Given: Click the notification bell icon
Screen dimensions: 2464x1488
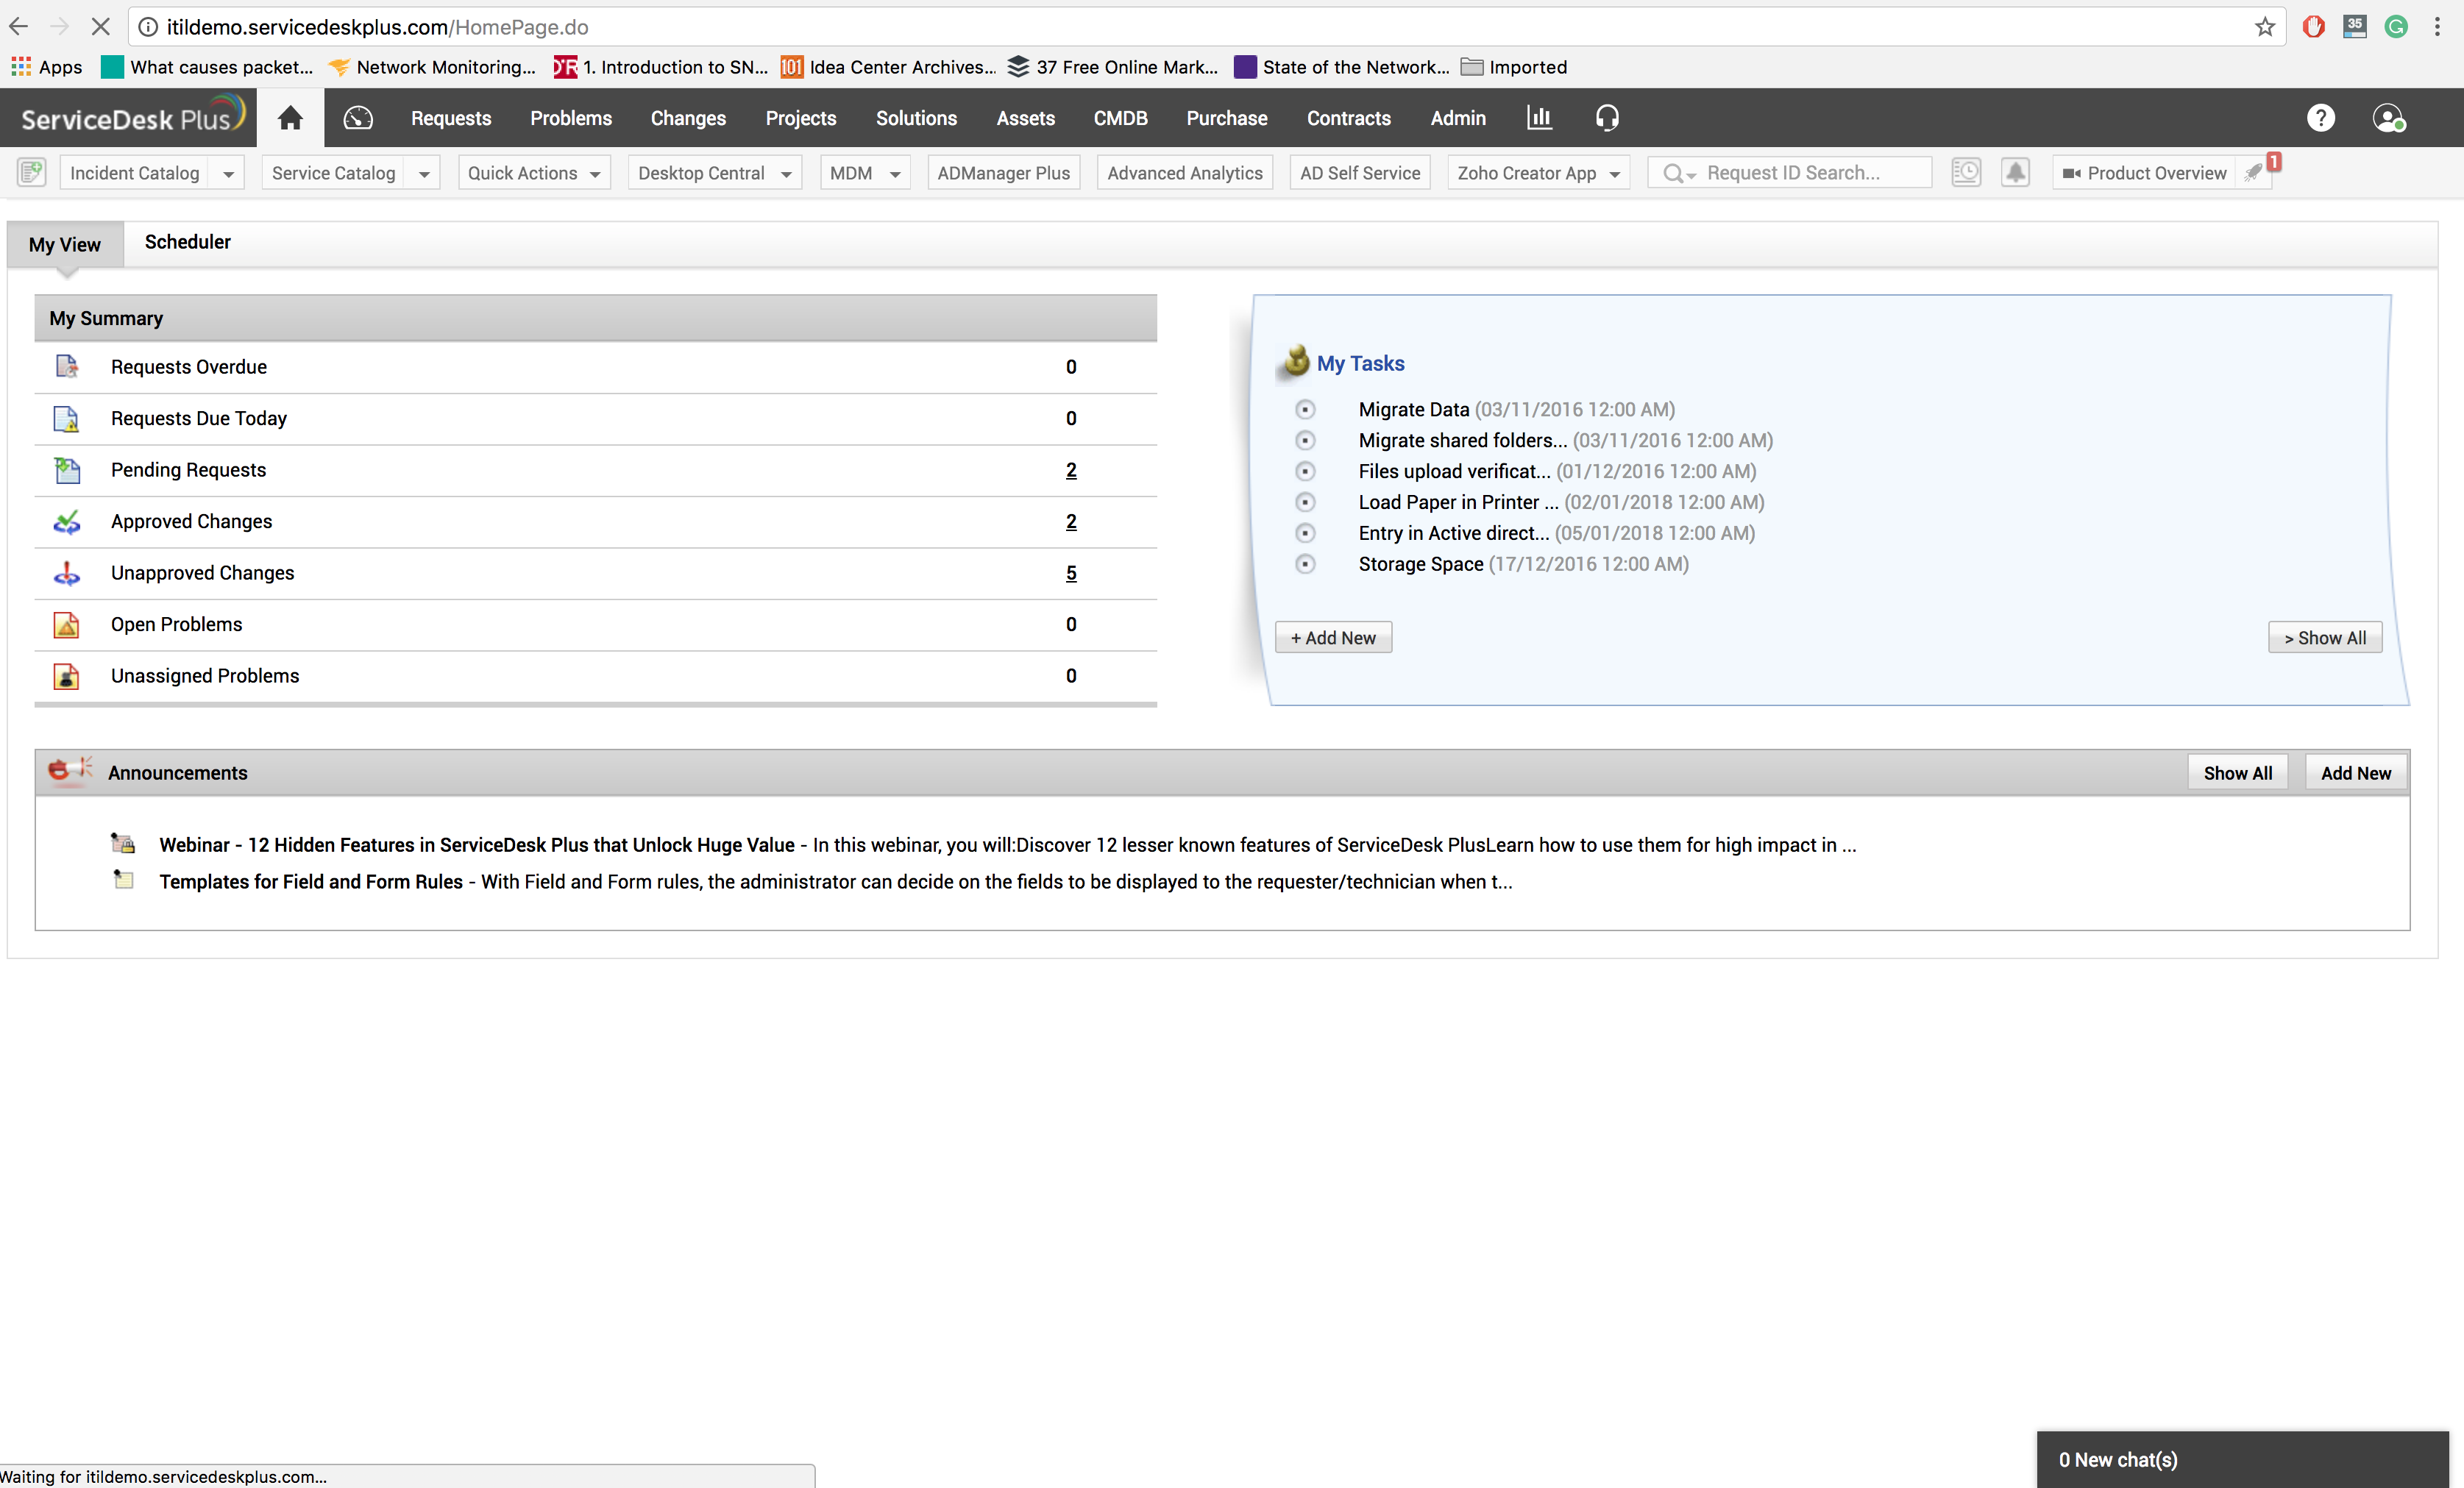Looking at the screenshot, I should pyautogui.click(x=2015, y=173).
